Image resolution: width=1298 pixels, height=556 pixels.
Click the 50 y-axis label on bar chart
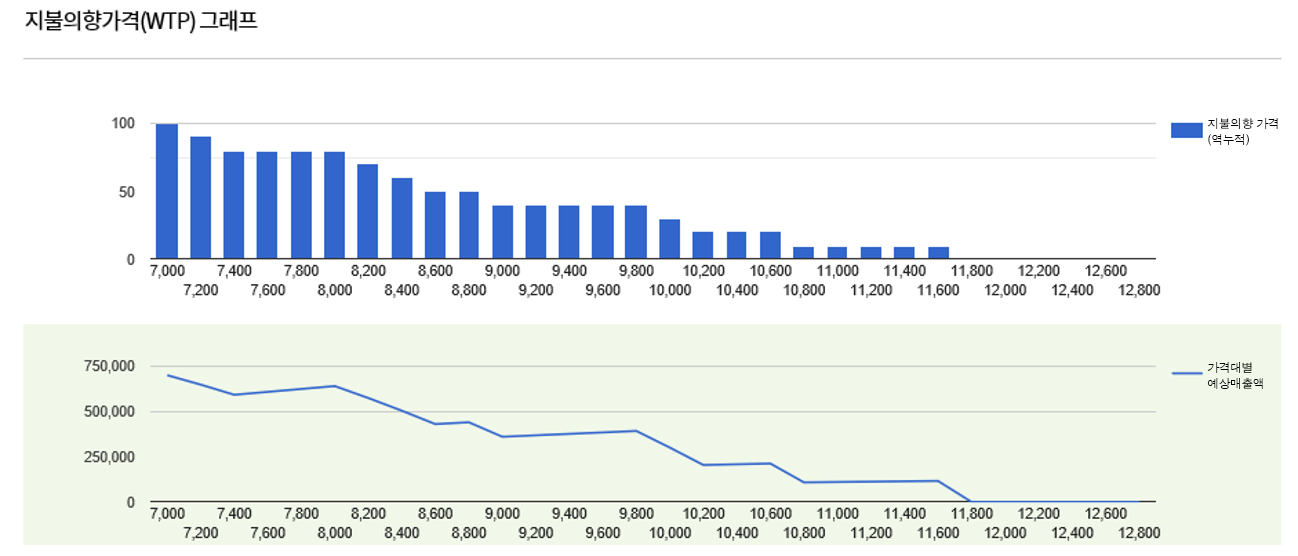[127, 192]
